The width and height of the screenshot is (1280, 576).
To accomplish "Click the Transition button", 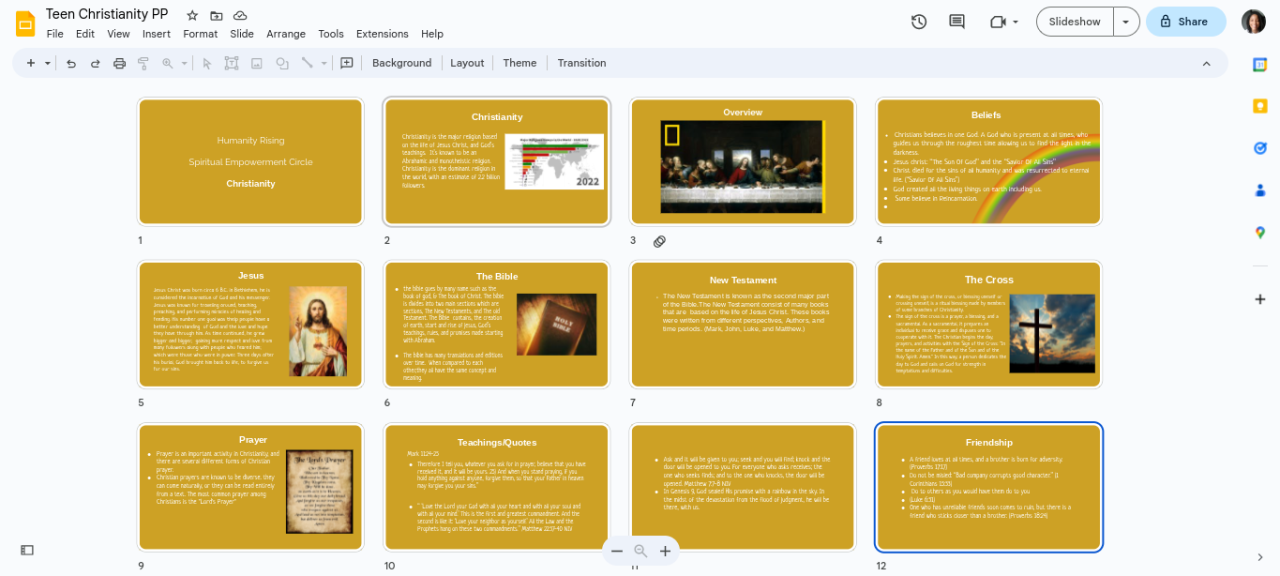I will tap(581, 63).
